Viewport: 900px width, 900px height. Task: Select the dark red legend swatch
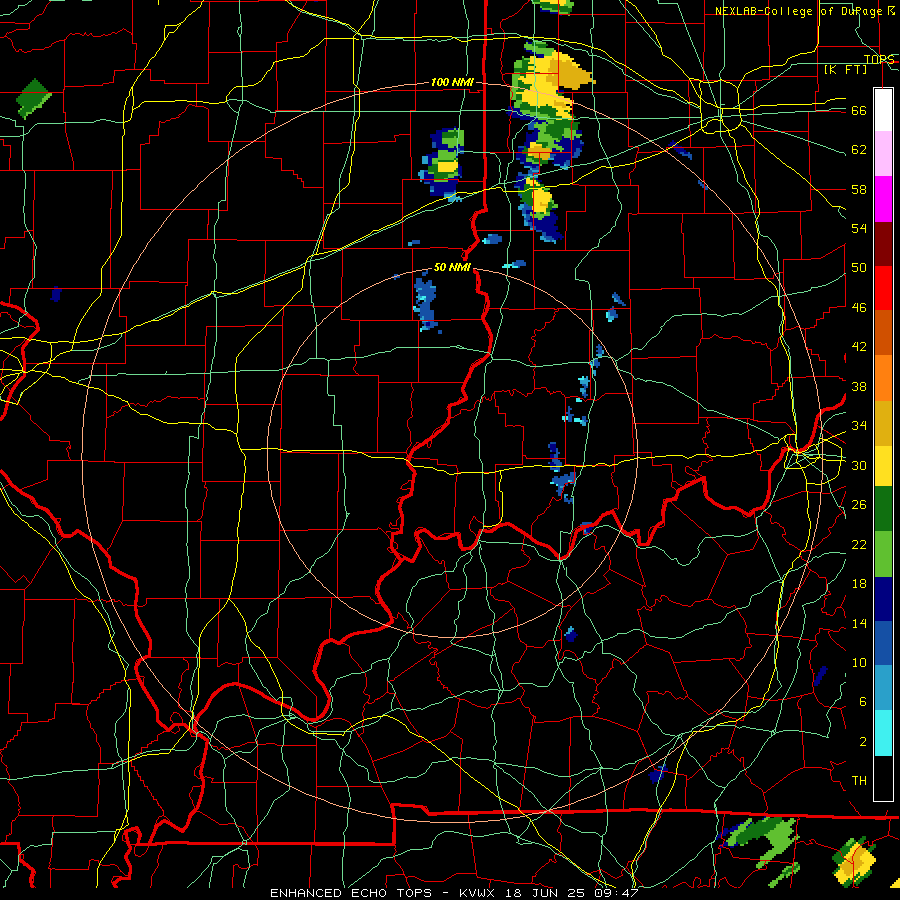coord(883,243)
